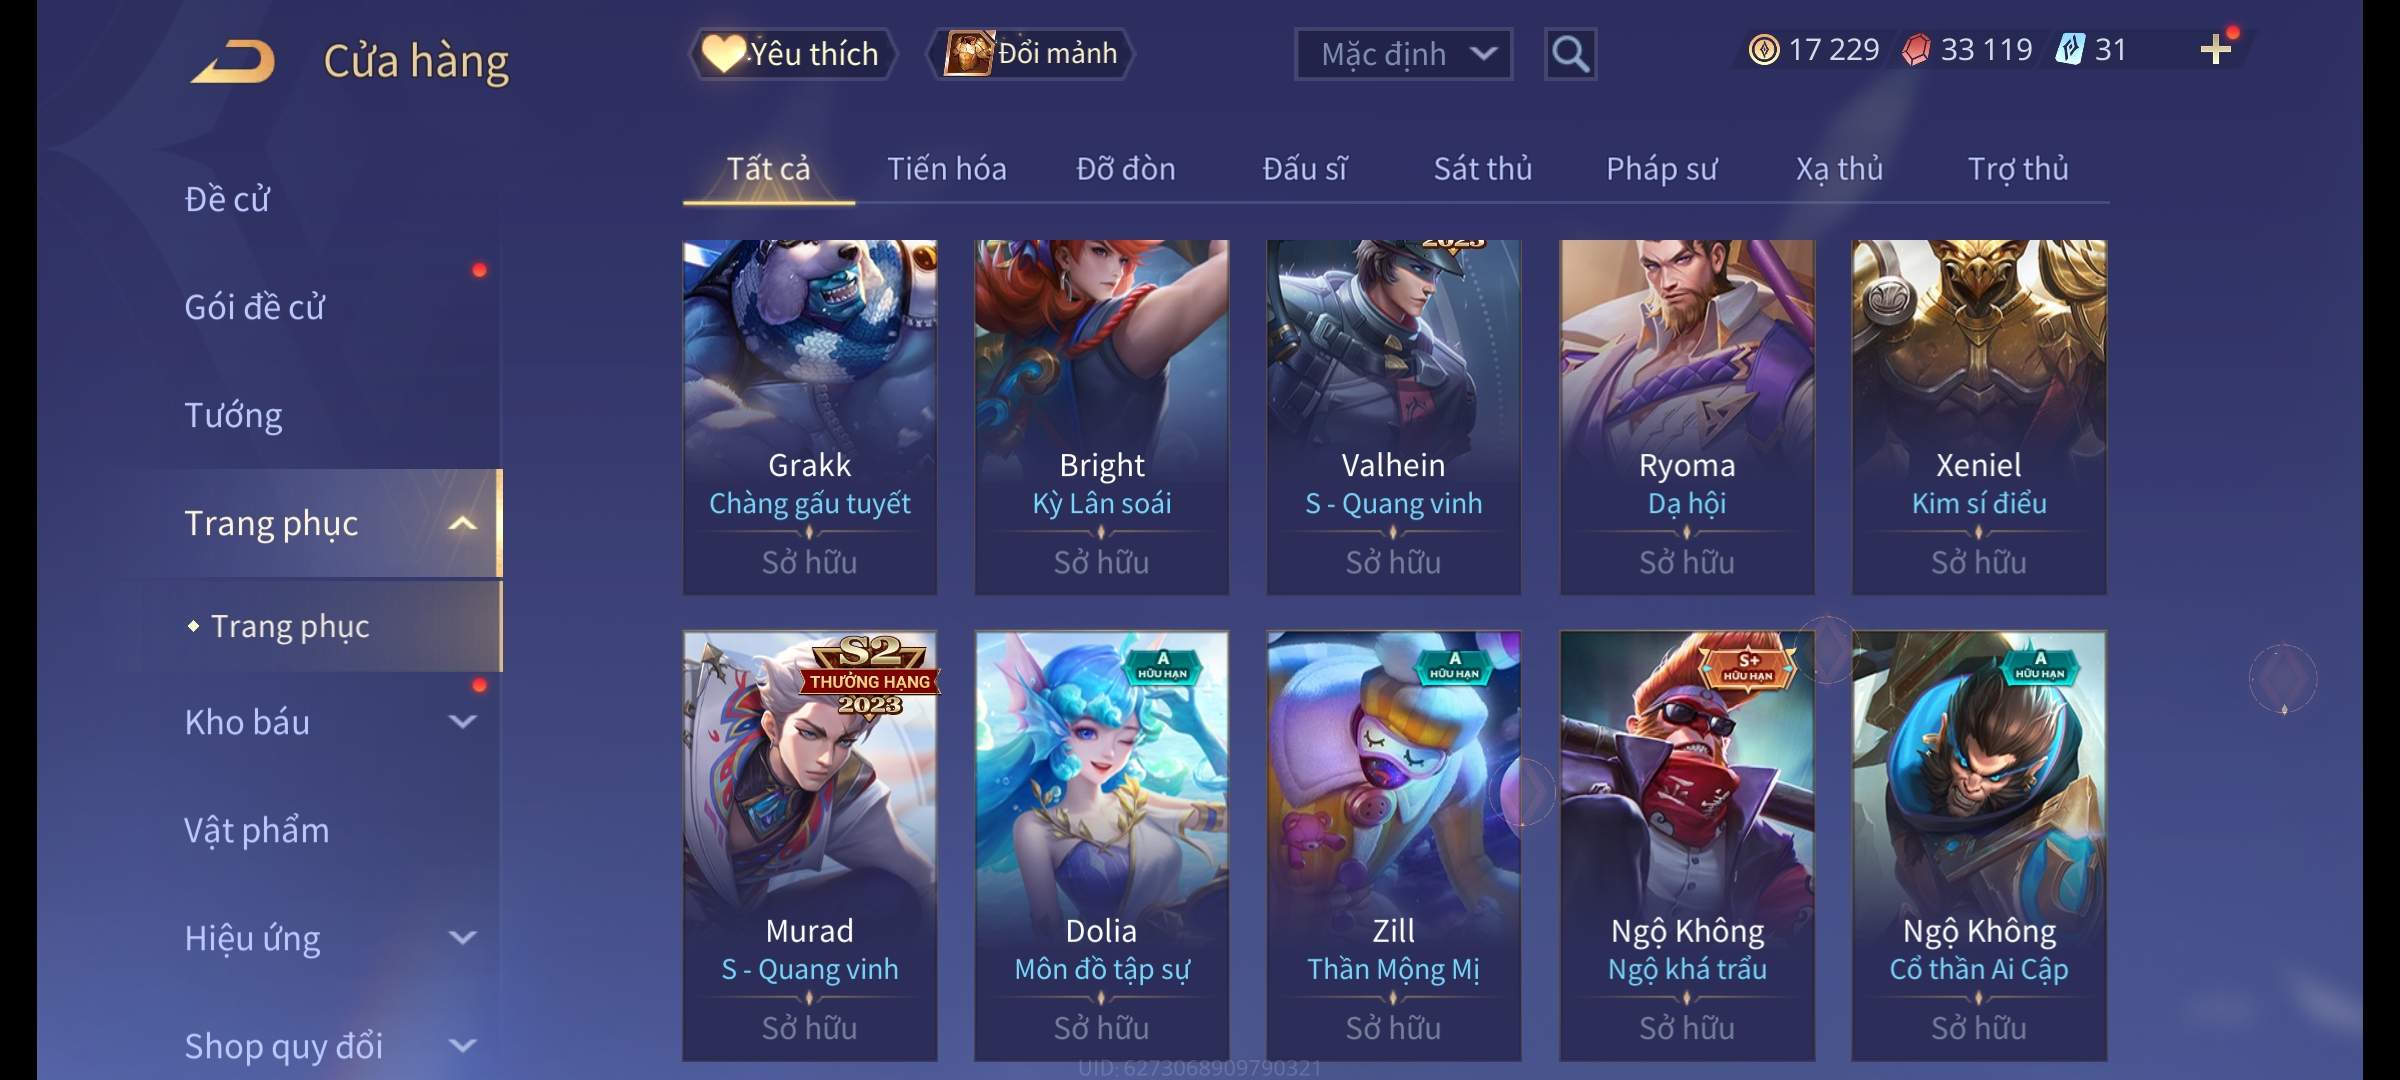This screenshot has width=2400, height=1080.
Task: Open the search magnifier icon
Action: point(1570,54)
